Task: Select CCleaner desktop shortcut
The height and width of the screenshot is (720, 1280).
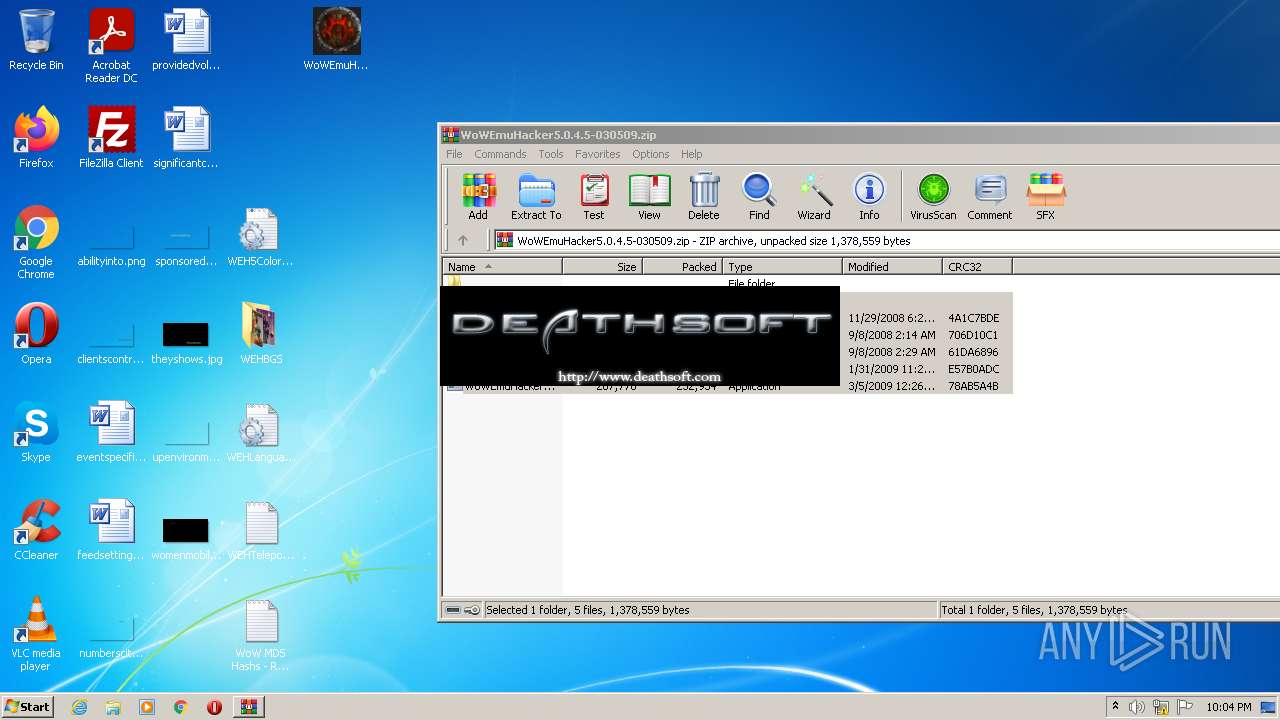Action: click(36, 530)
